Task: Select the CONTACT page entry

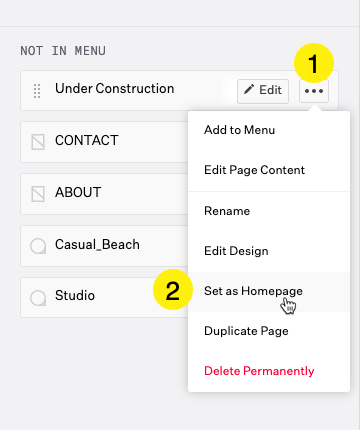Action: click(x=104, y=142)
